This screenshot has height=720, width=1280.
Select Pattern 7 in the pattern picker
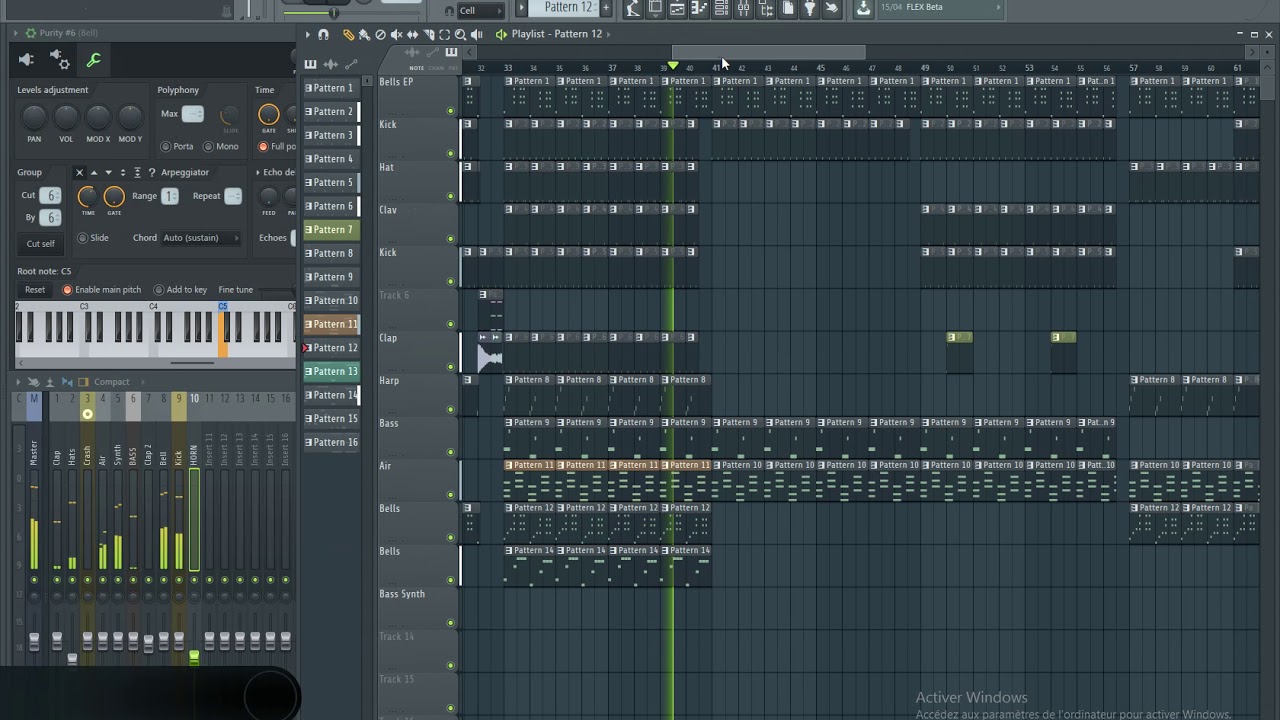point(331,230)
